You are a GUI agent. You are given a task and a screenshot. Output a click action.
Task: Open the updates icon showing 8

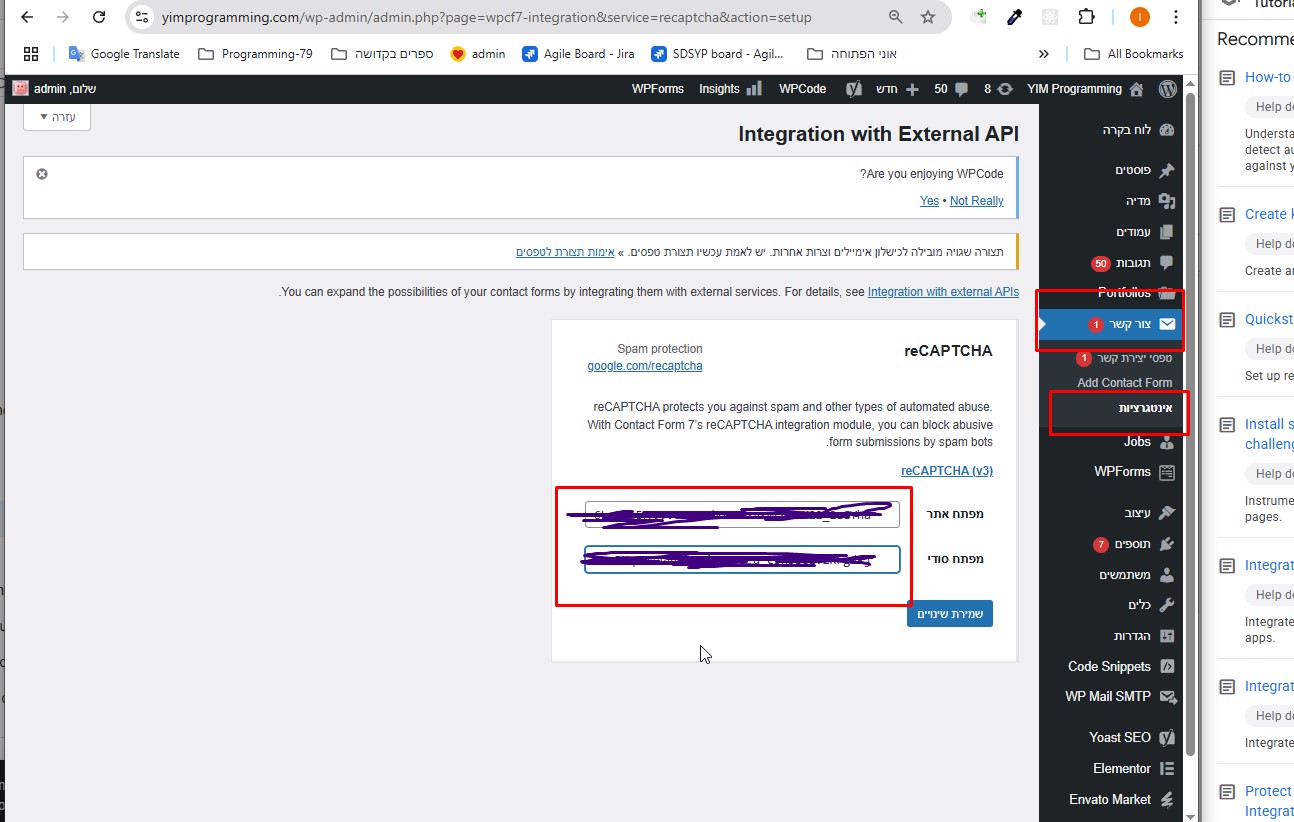tap(1005, 89)
